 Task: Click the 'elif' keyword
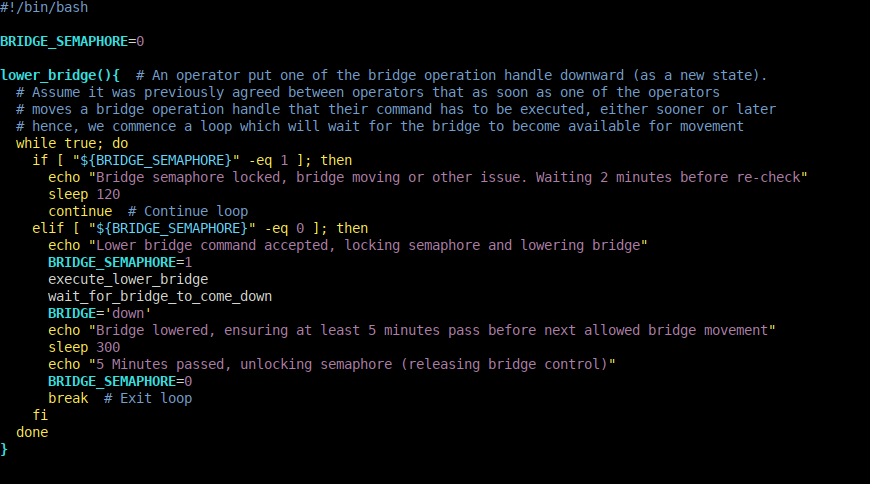point(48,228)
